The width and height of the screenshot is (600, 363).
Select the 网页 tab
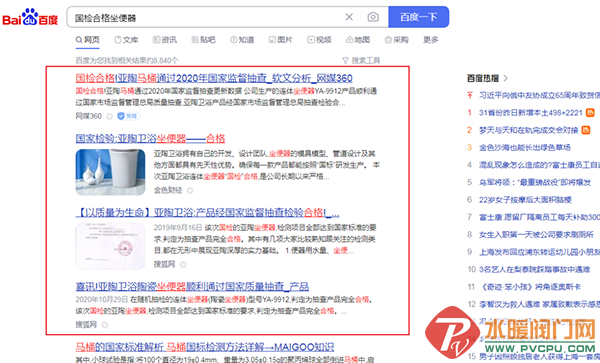88,39
